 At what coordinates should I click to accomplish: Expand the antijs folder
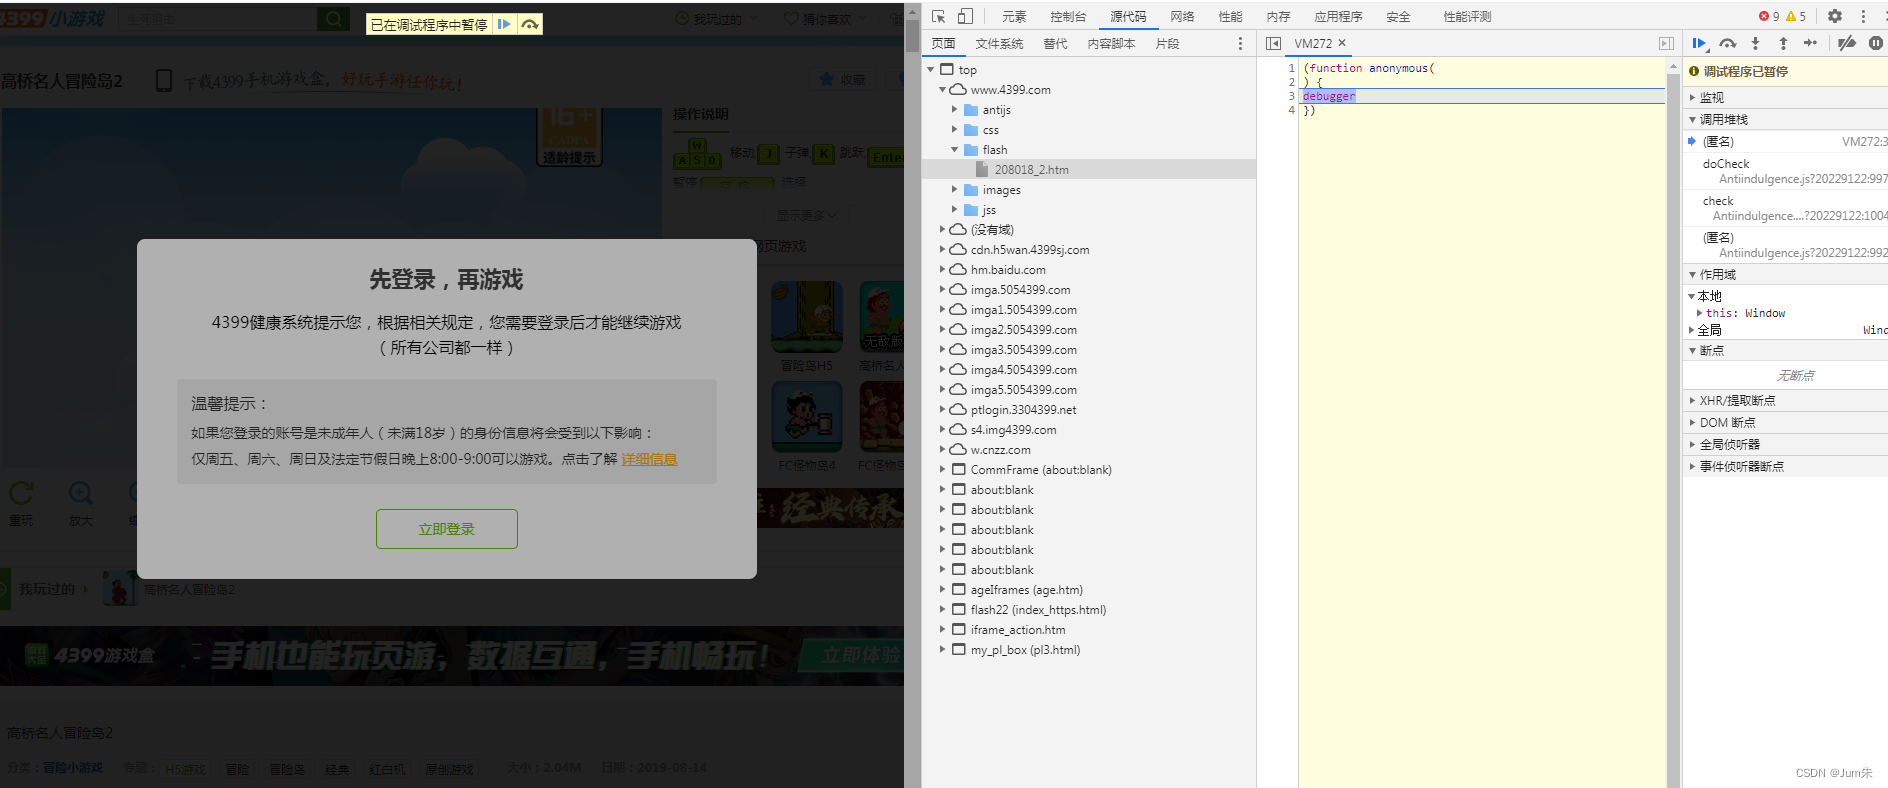(954, 109)
